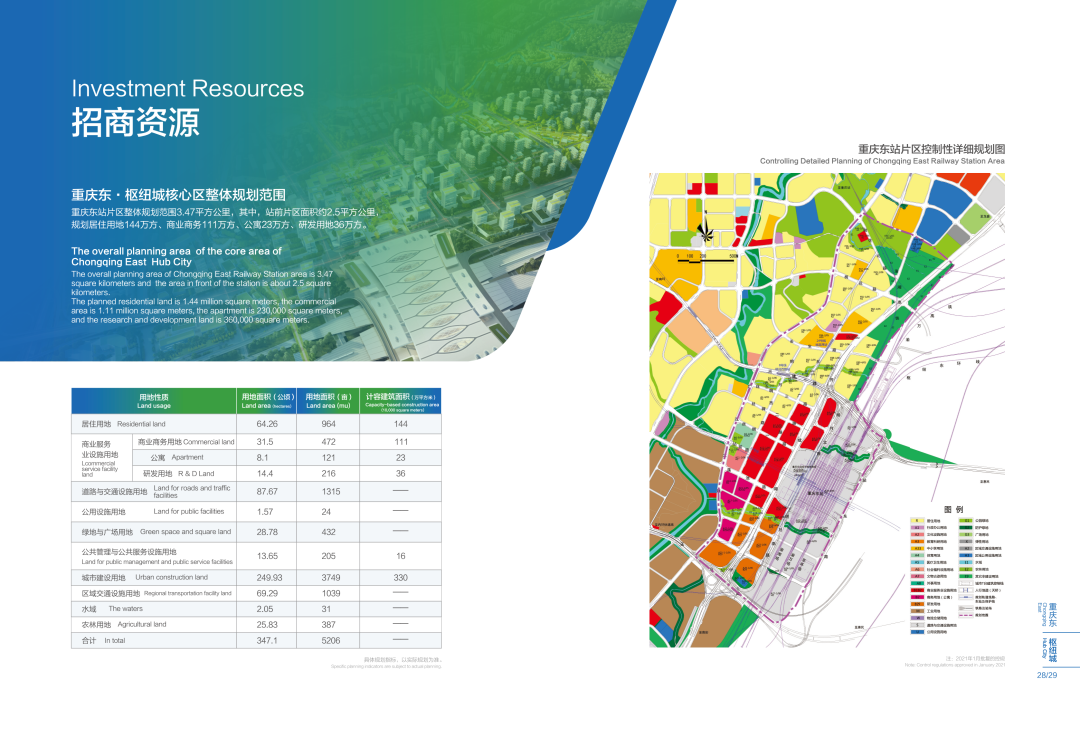Click the "347.1" total hectares value
The height and width of the screenshot is (738, 1080).
(267, 640)
